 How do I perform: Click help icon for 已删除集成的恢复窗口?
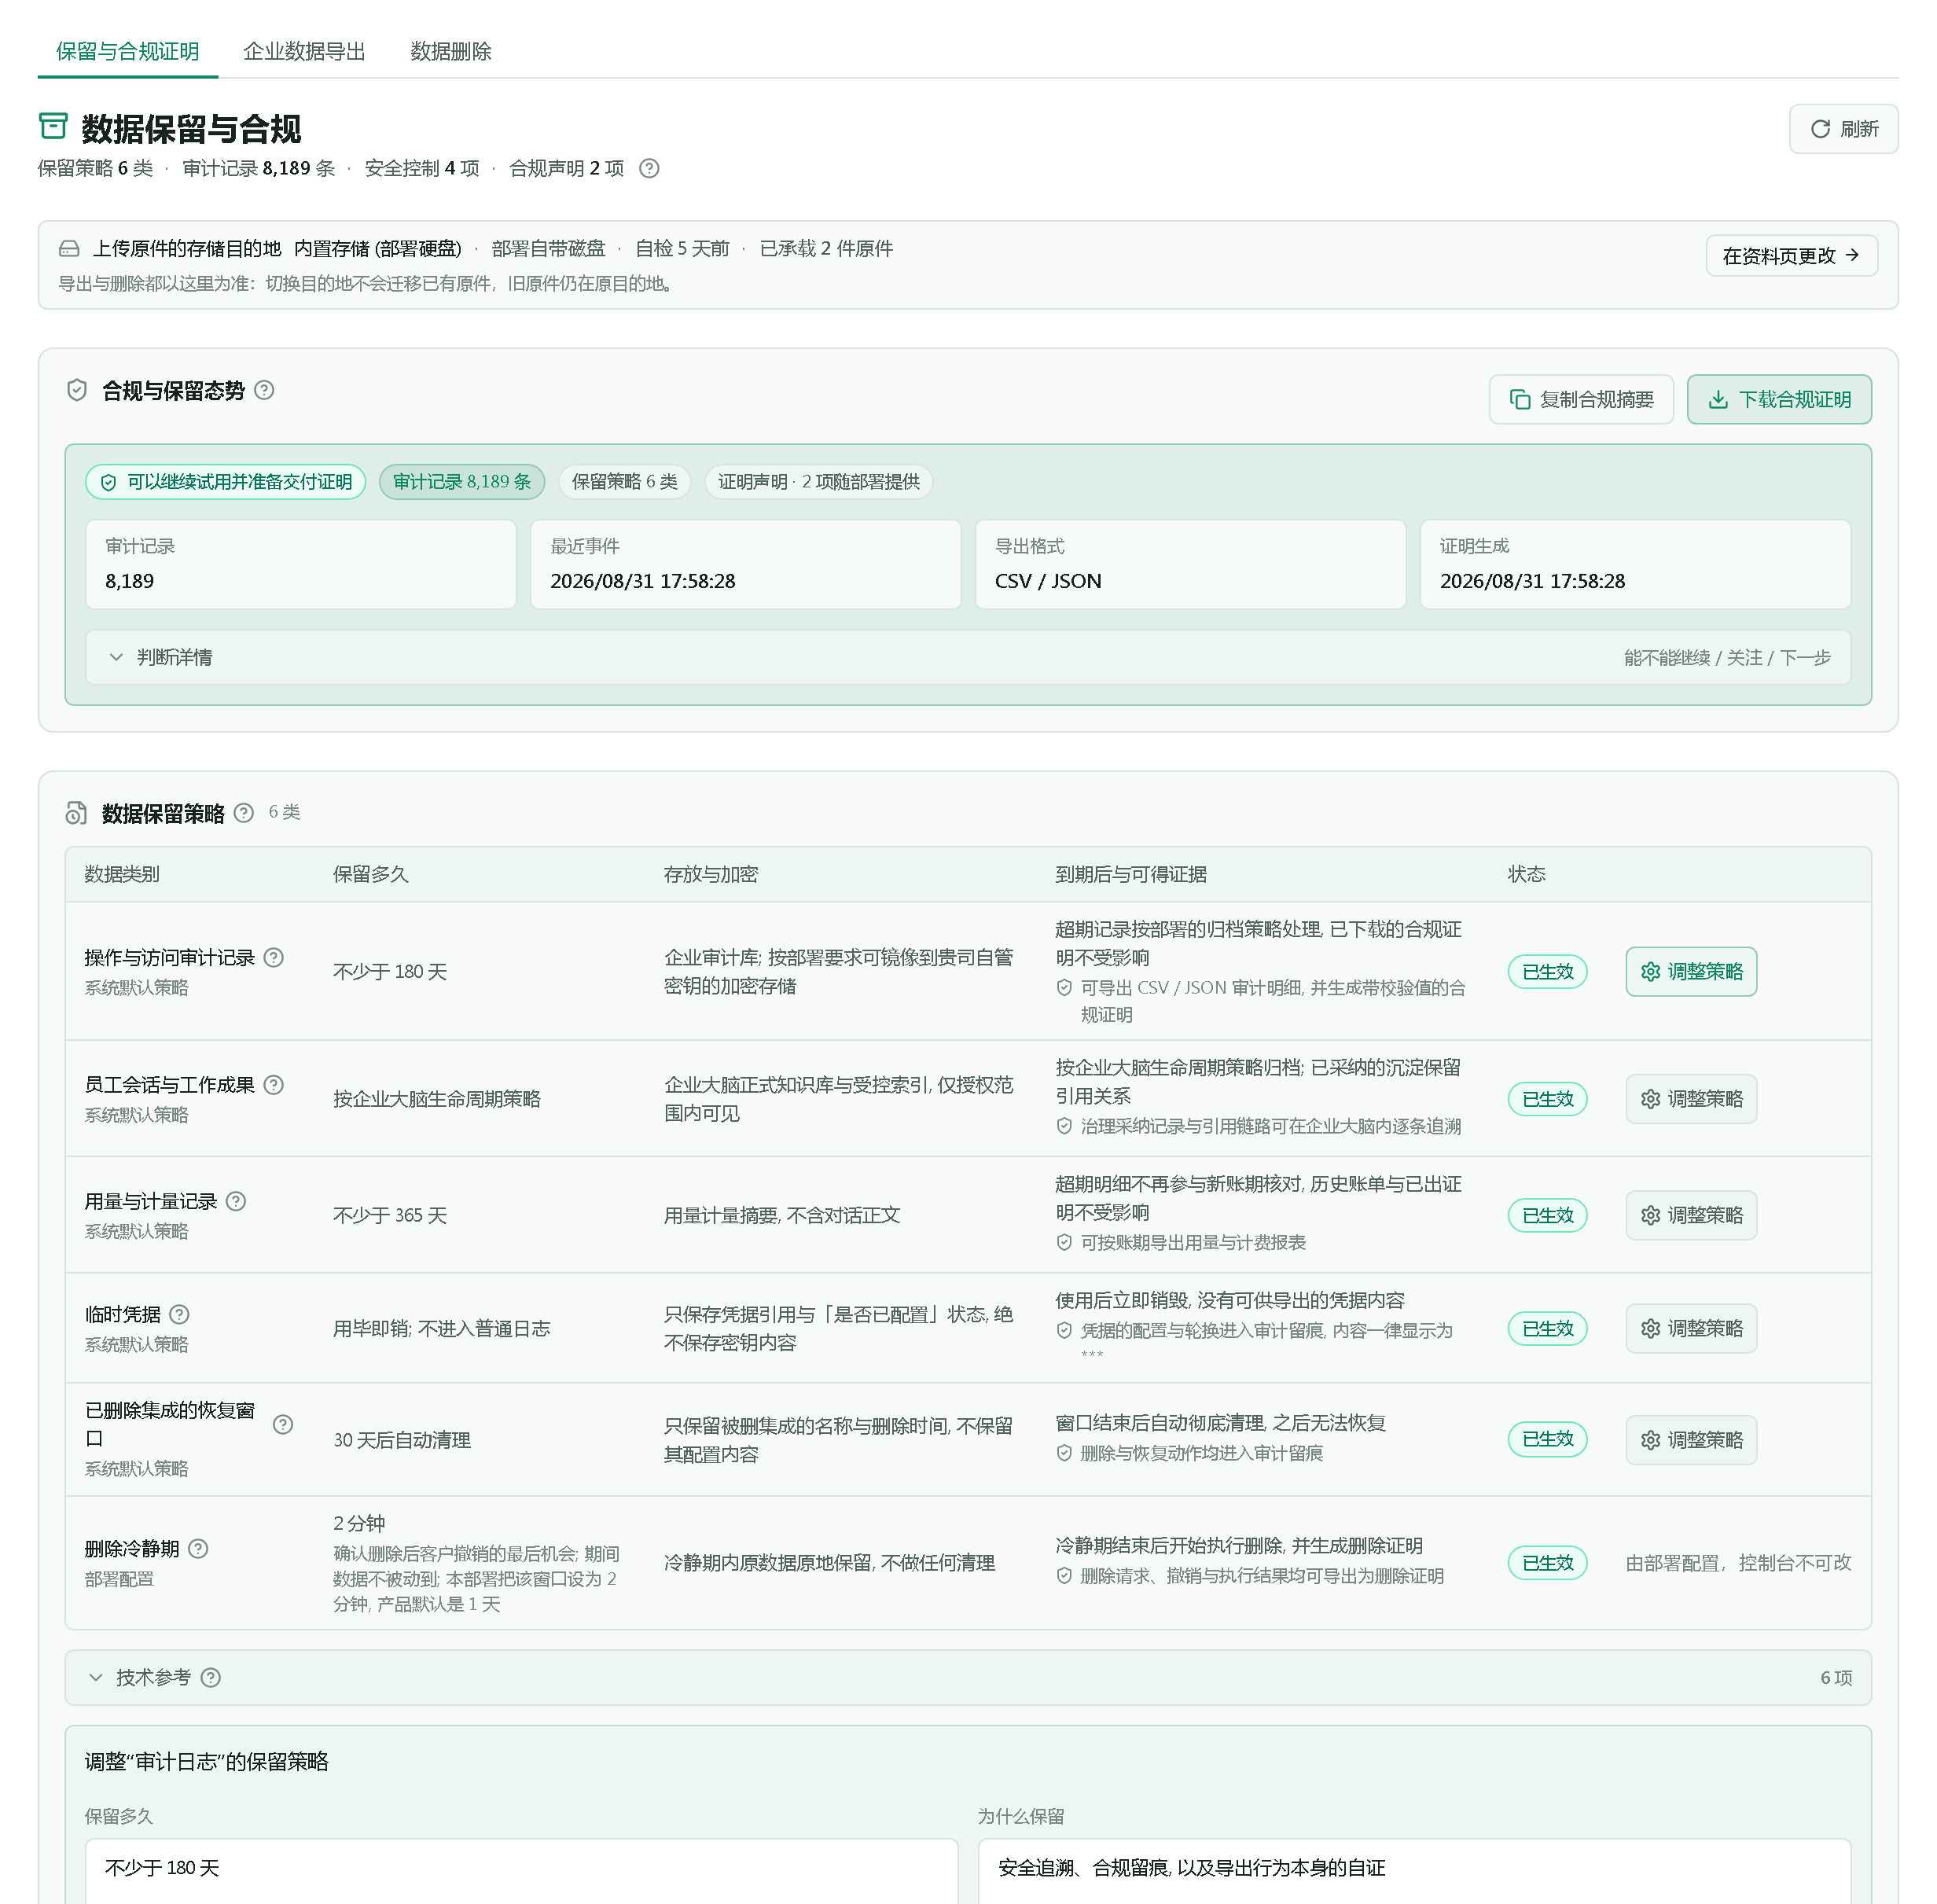pyautogui.click(x=283, y=1424)
